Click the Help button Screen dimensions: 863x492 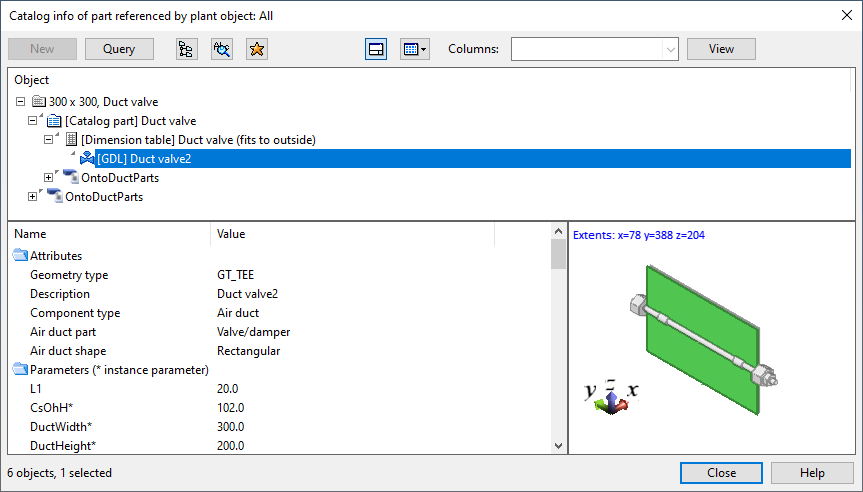(812, 473)
